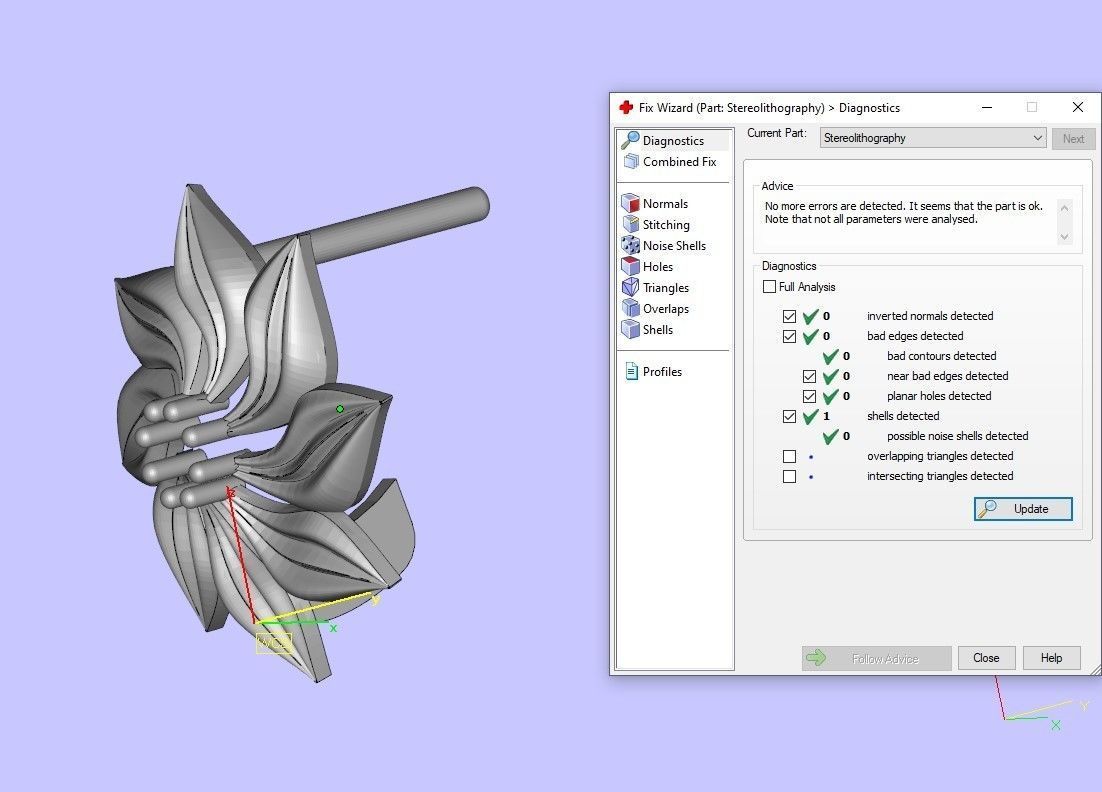Click the Holes cube icon

(x=630, y=267)
